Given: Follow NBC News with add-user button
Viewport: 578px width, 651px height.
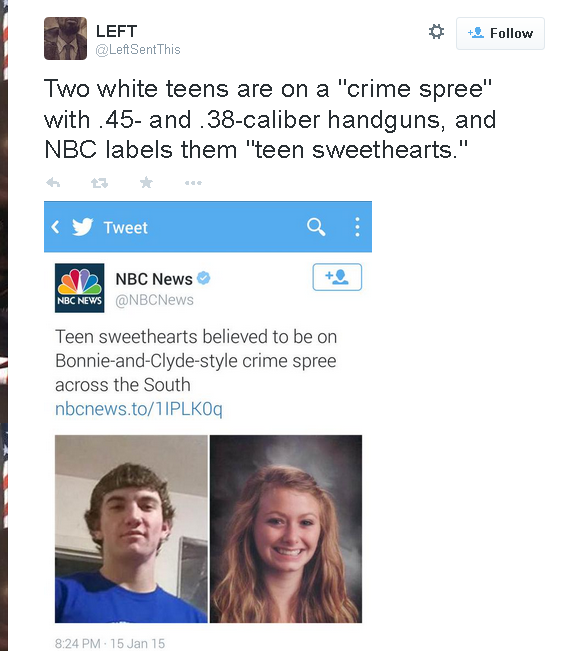Looking at the screenshot, I should (x=337, y=277).
